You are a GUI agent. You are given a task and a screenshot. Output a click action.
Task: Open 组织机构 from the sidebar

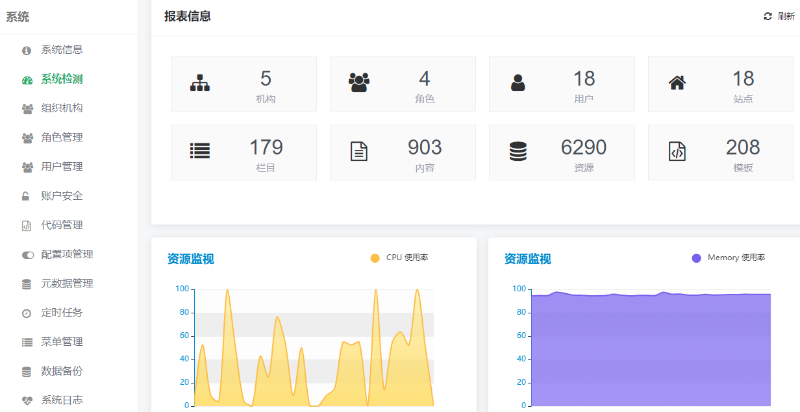click(61, 108)
